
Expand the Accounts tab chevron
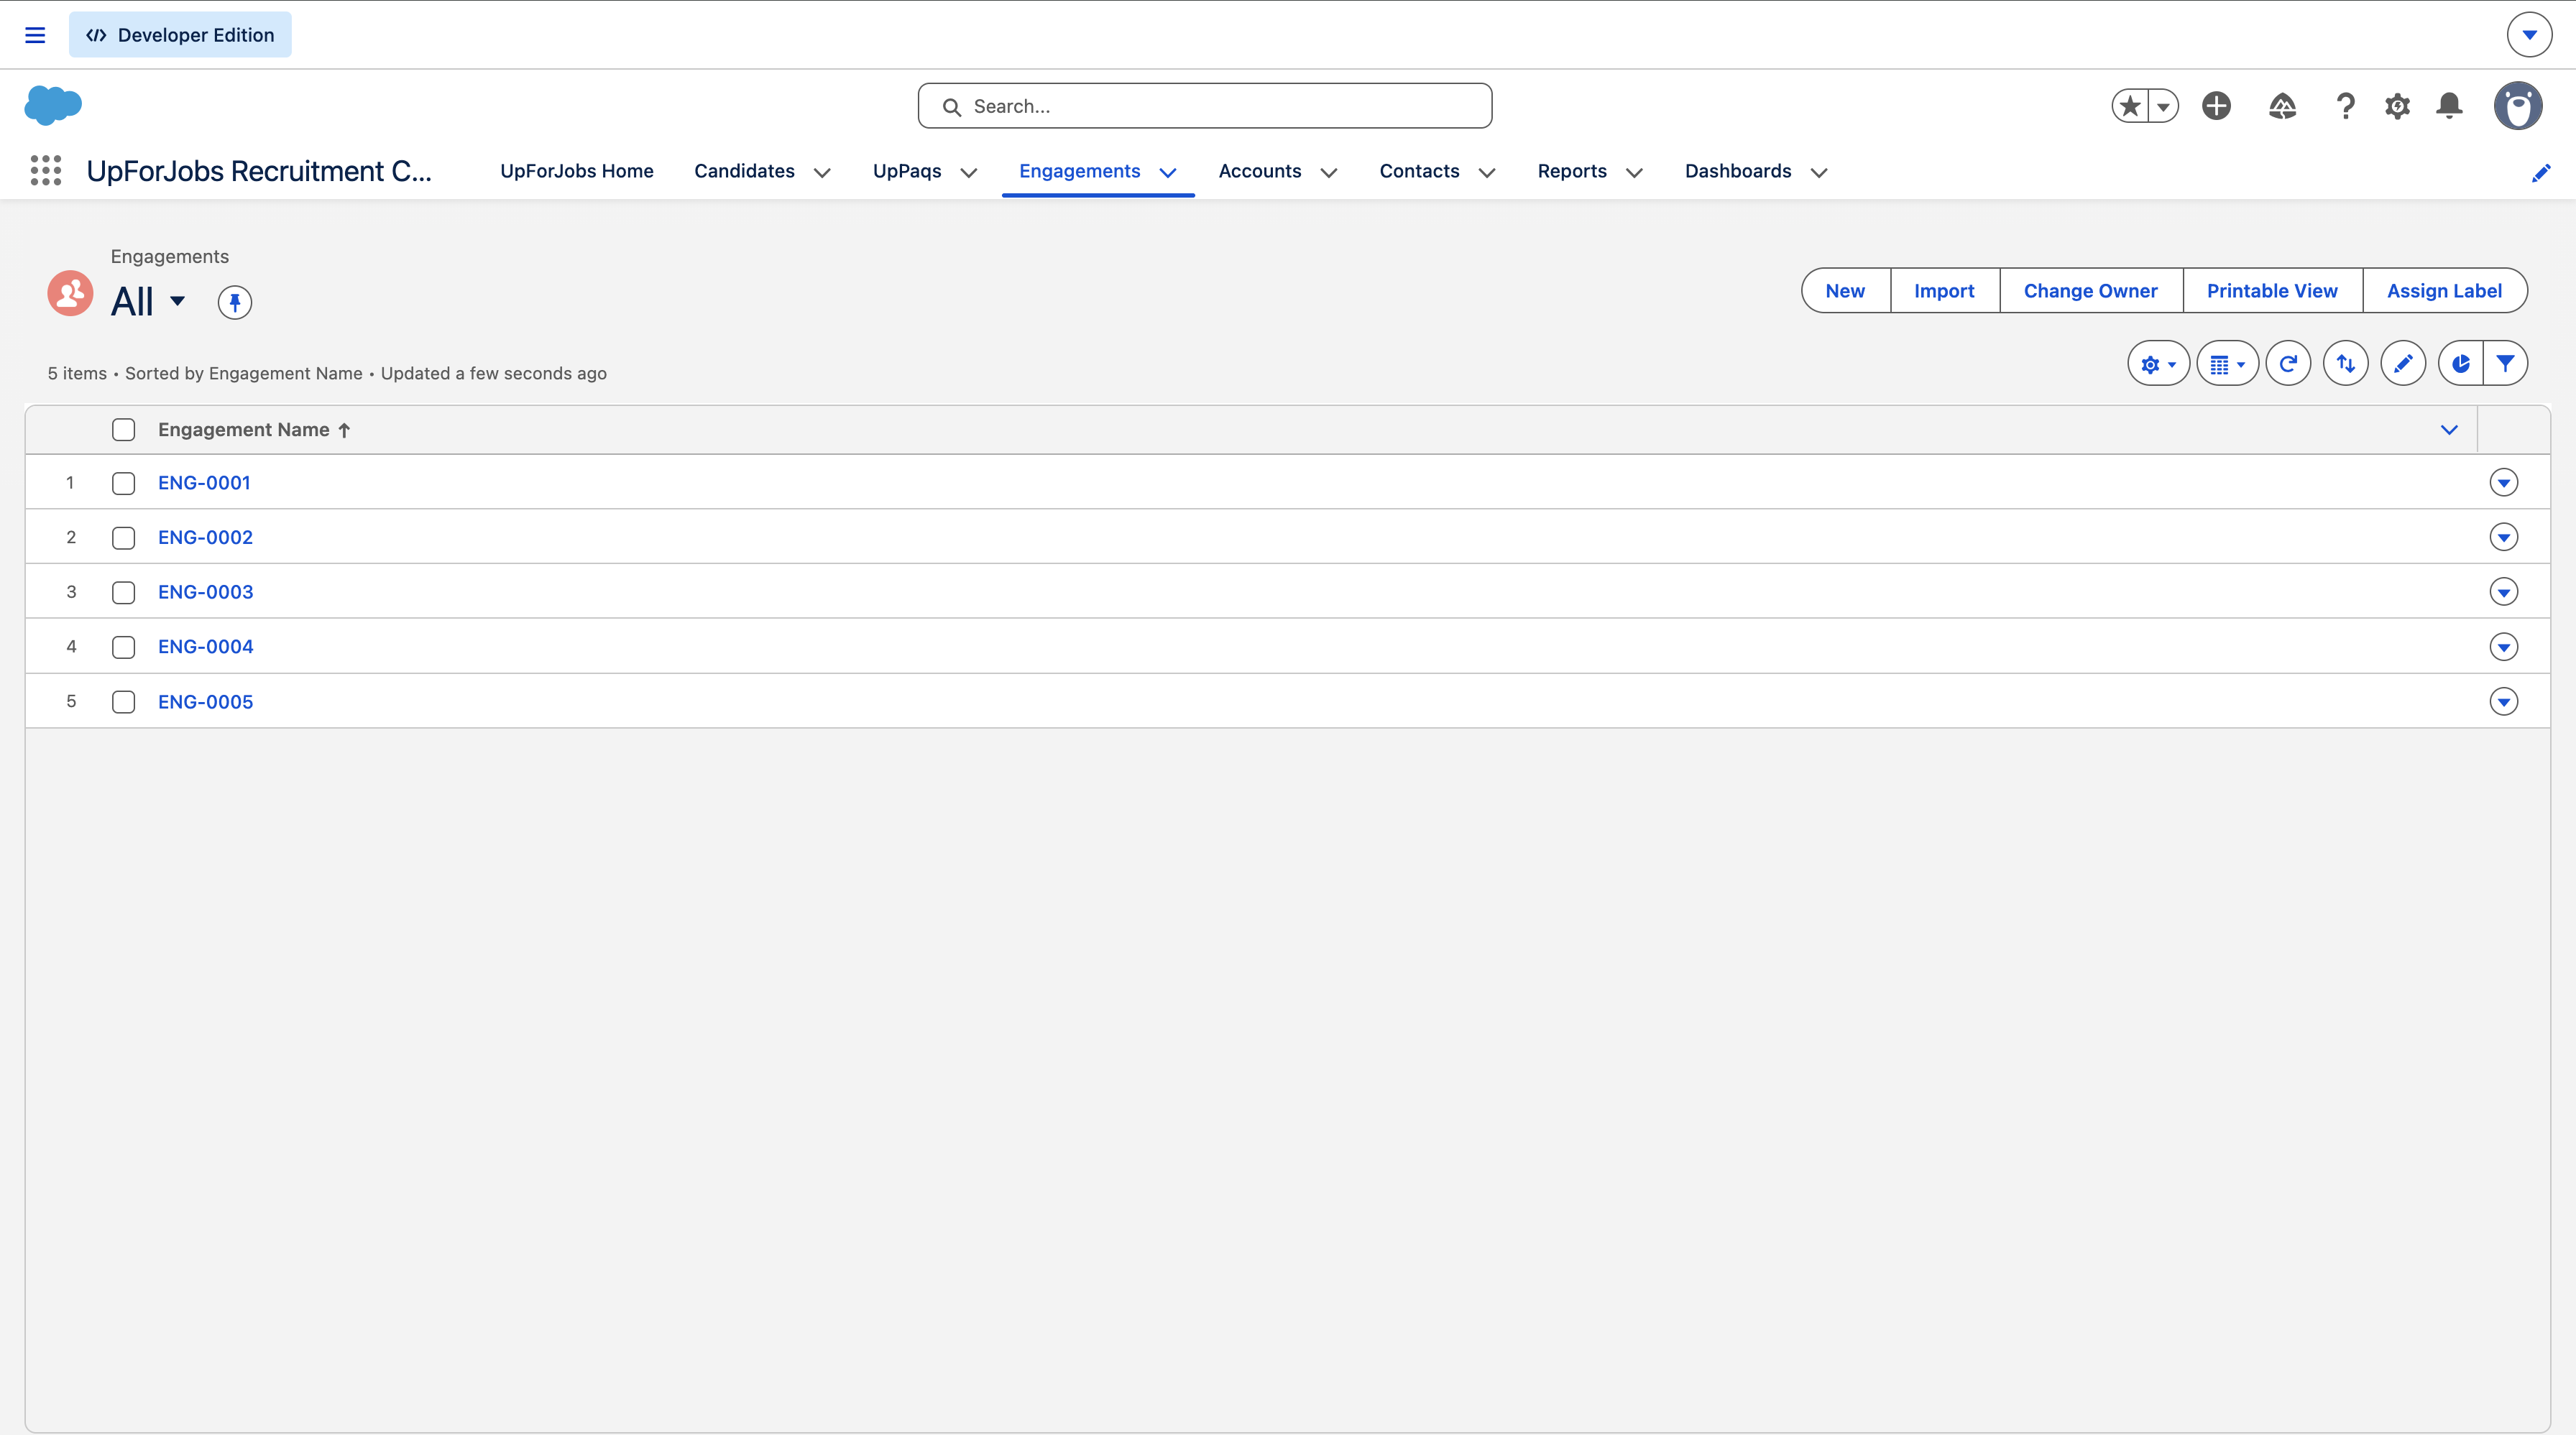1328,172
